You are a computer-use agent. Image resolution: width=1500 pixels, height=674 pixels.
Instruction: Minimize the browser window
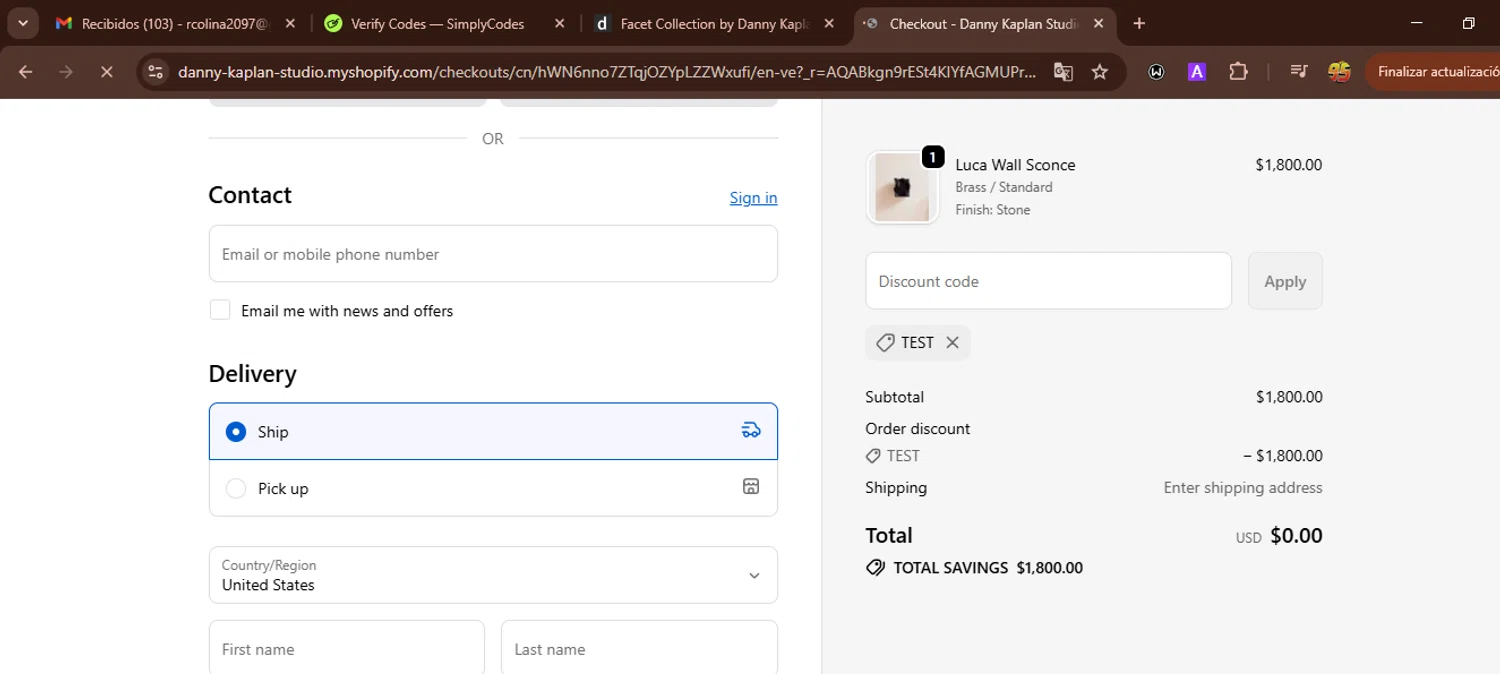tap(1416, 23)
